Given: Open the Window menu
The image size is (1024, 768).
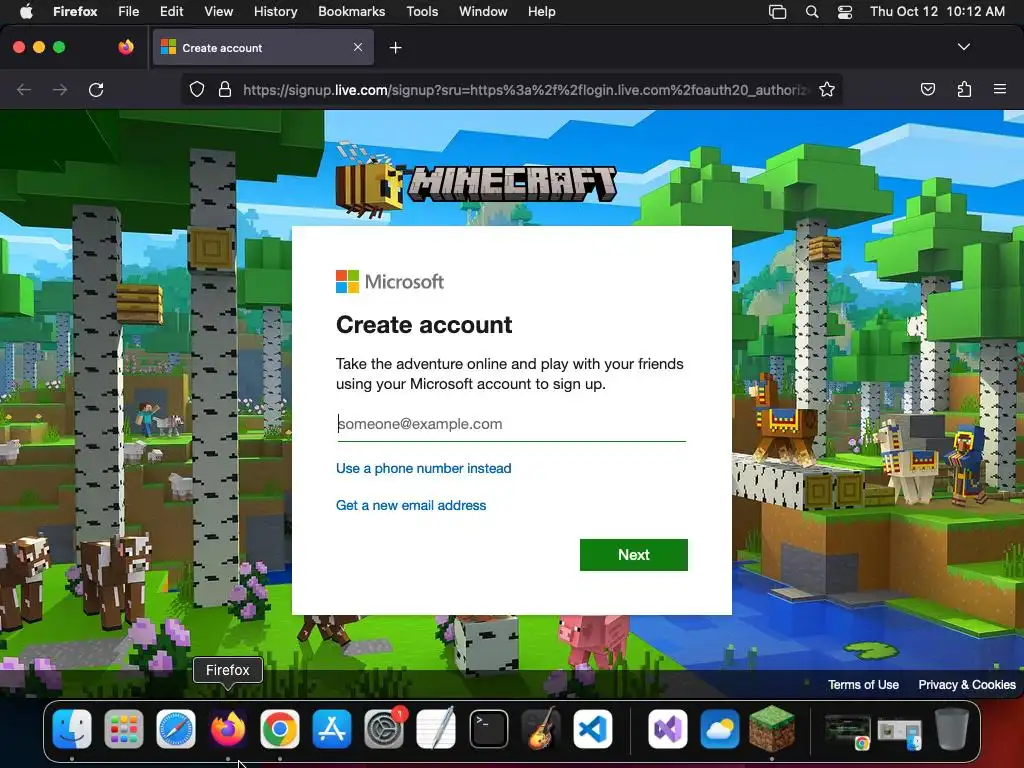Looking at the screenshot, I should pos(483,11).
